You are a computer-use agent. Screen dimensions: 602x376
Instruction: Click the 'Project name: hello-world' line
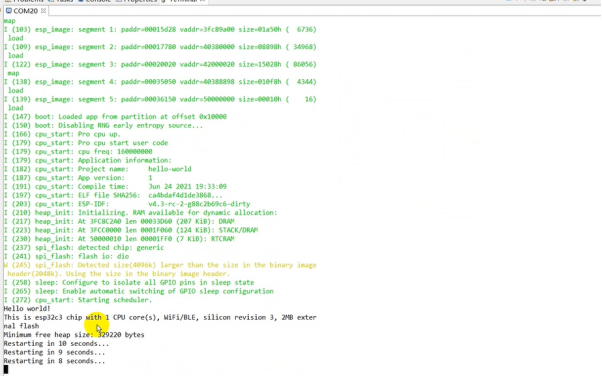click(x=98, y=169)
